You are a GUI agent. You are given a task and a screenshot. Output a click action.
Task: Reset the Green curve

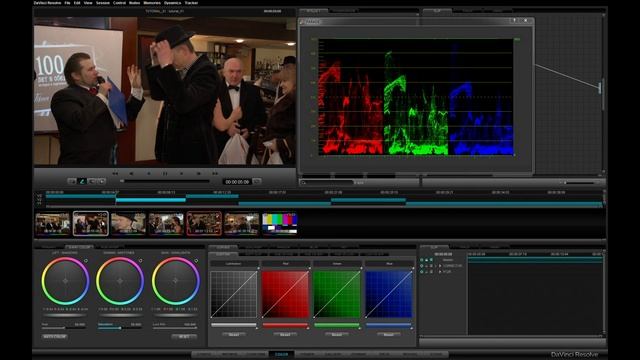337,334
